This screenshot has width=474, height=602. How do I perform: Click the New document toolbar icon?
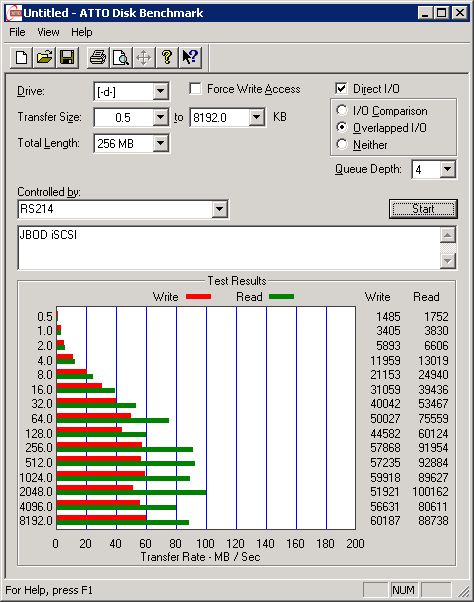[x=21, y=58]
